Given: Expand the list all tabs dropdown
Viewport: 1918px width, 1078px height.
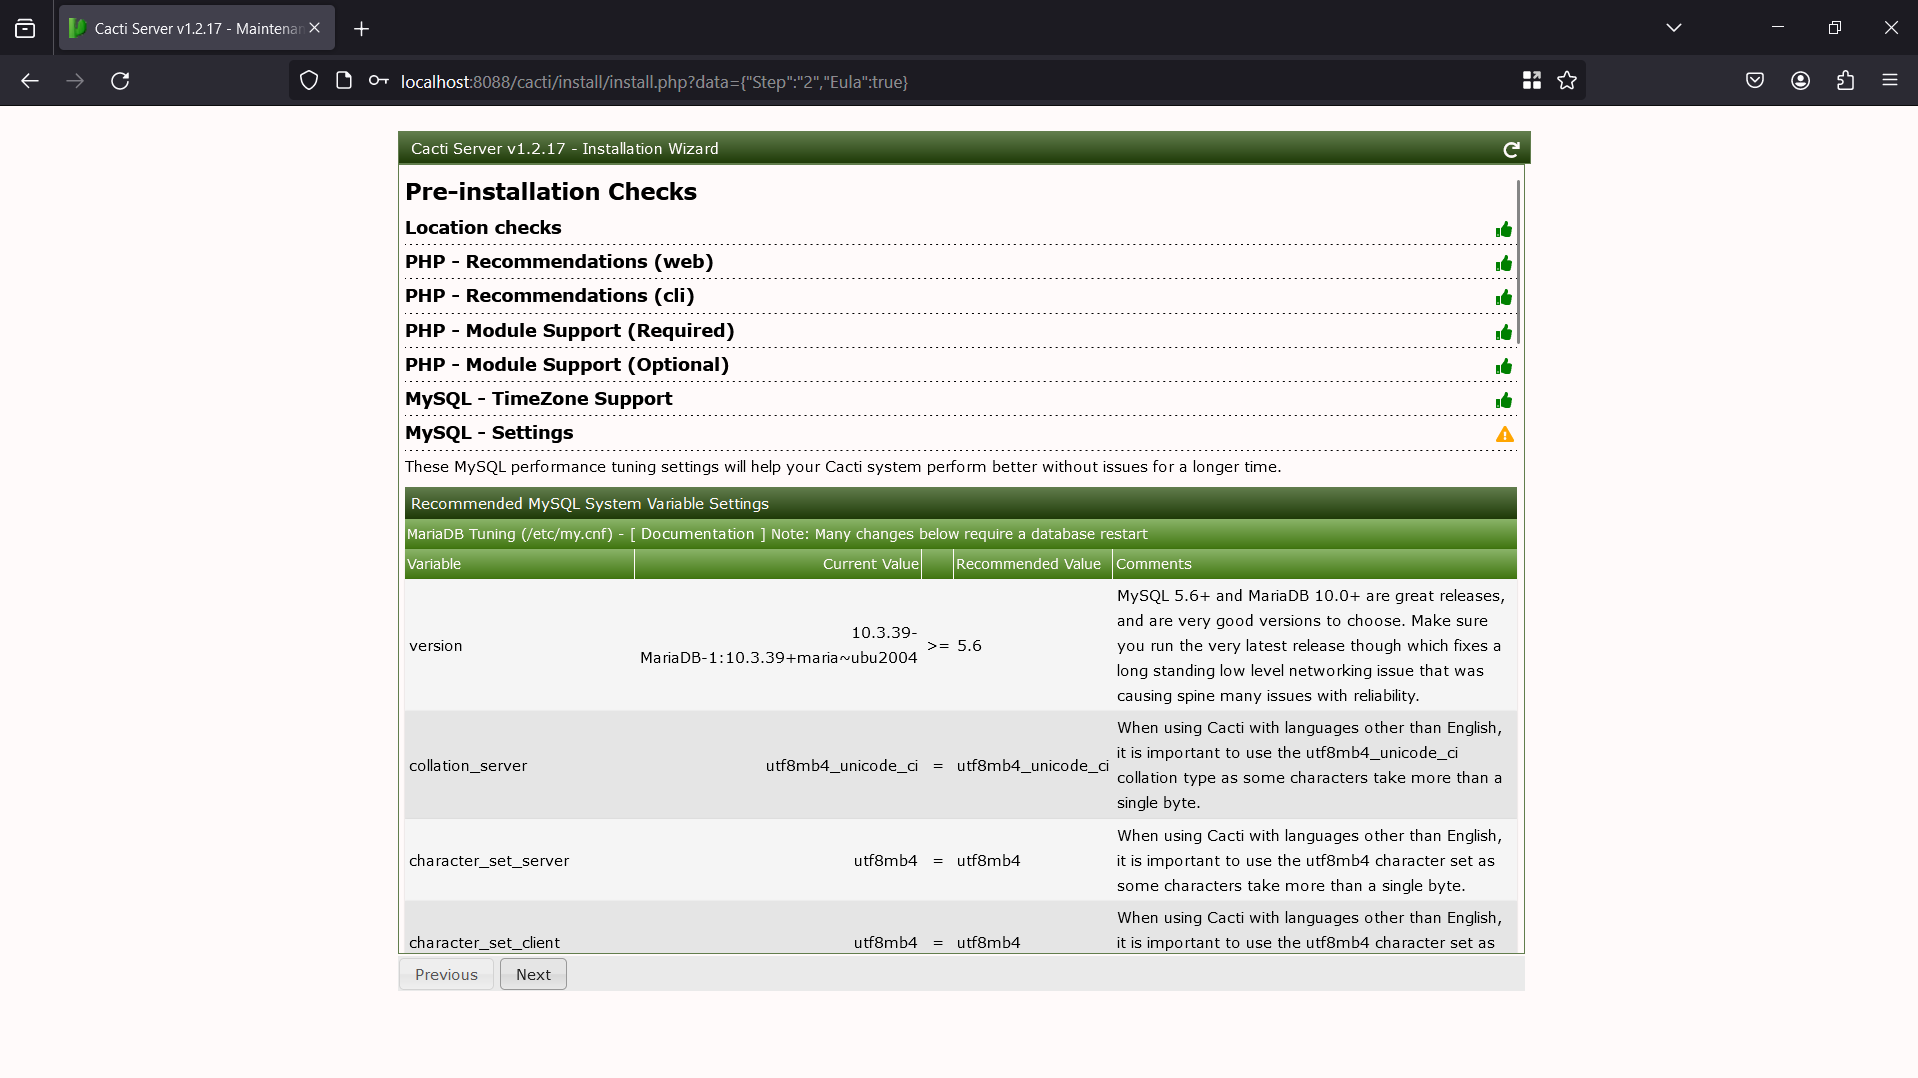Looking at the screenshot, I should click(x=1674, y=28).
